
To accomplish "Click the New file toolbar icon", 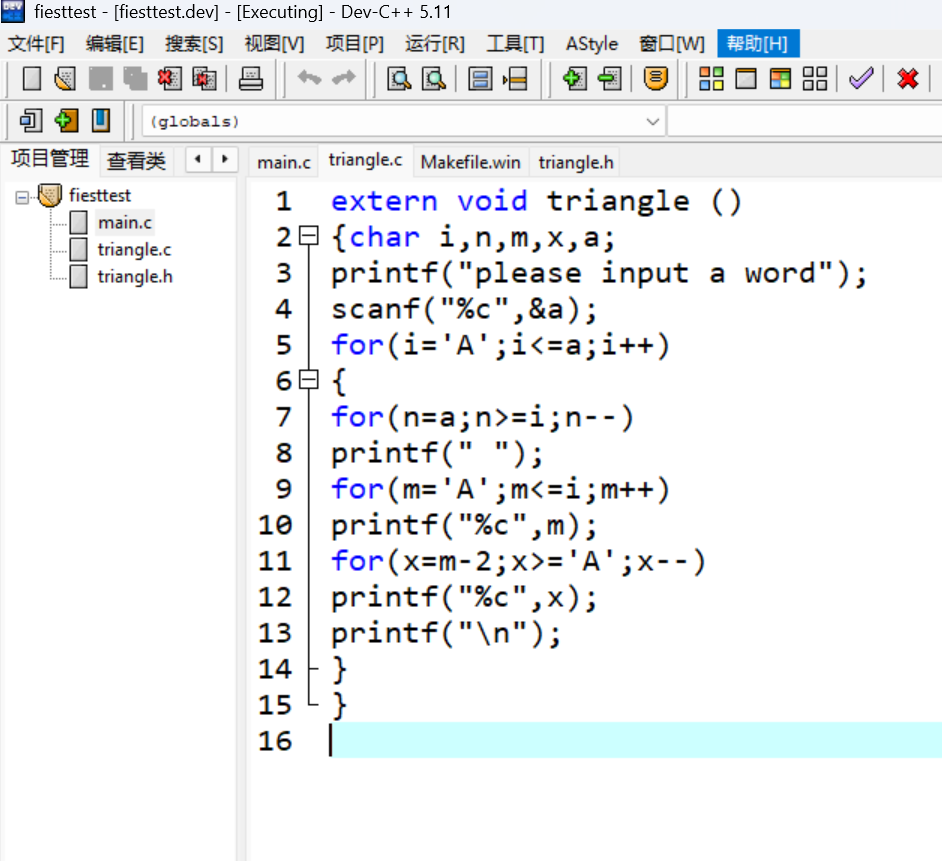I will pos(31,79).
